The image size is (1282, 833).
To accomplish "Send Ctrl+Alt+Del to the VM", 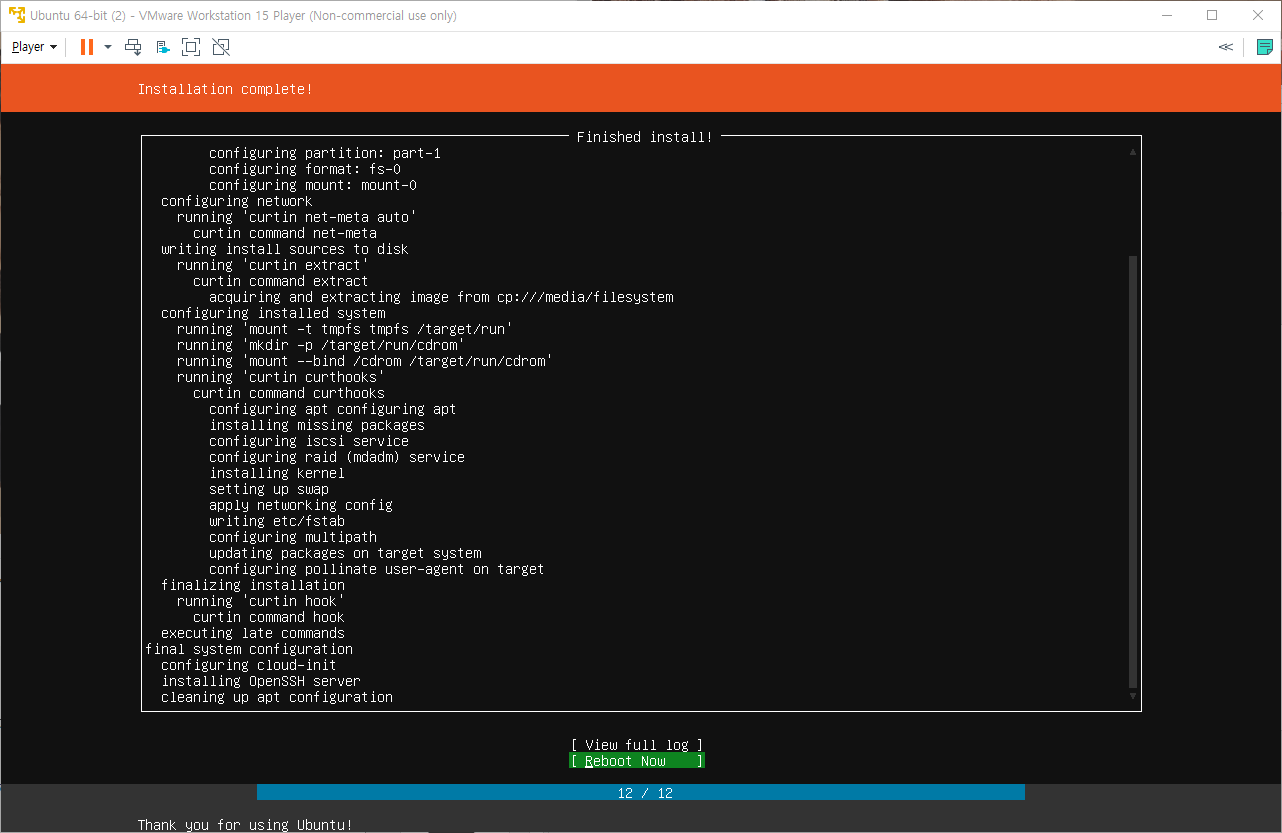I will [133, 47].
